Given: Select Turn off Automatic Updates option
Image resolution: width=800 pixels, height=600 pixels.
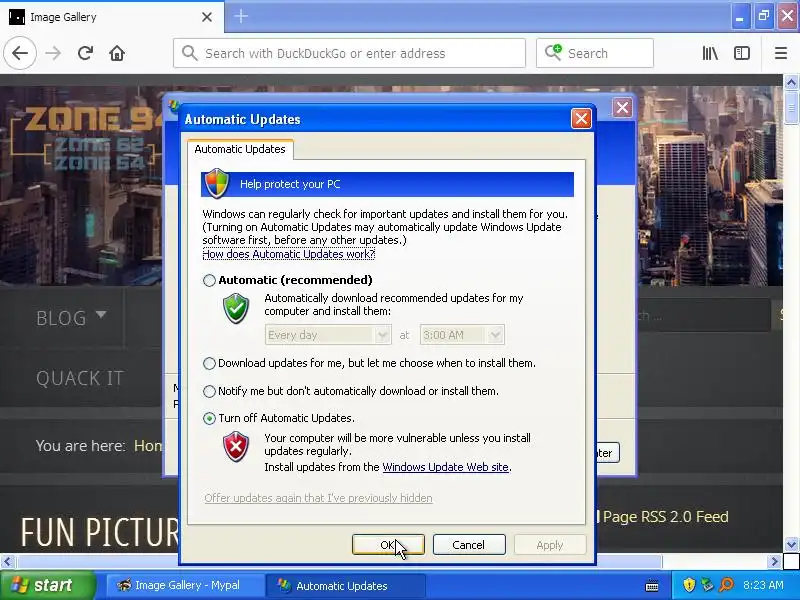Looking at the screenshot, I should (x=209, y=418).
